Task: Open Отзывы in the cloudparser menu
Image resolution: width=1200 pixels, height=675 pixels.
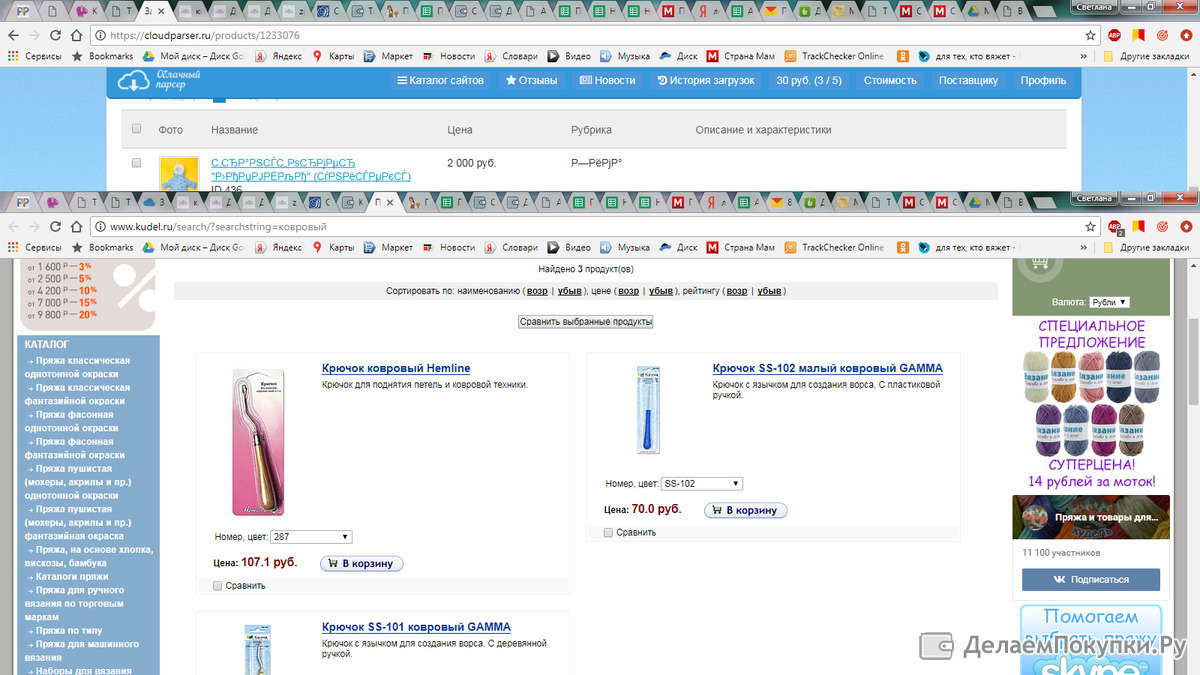Action: [532, 80]
